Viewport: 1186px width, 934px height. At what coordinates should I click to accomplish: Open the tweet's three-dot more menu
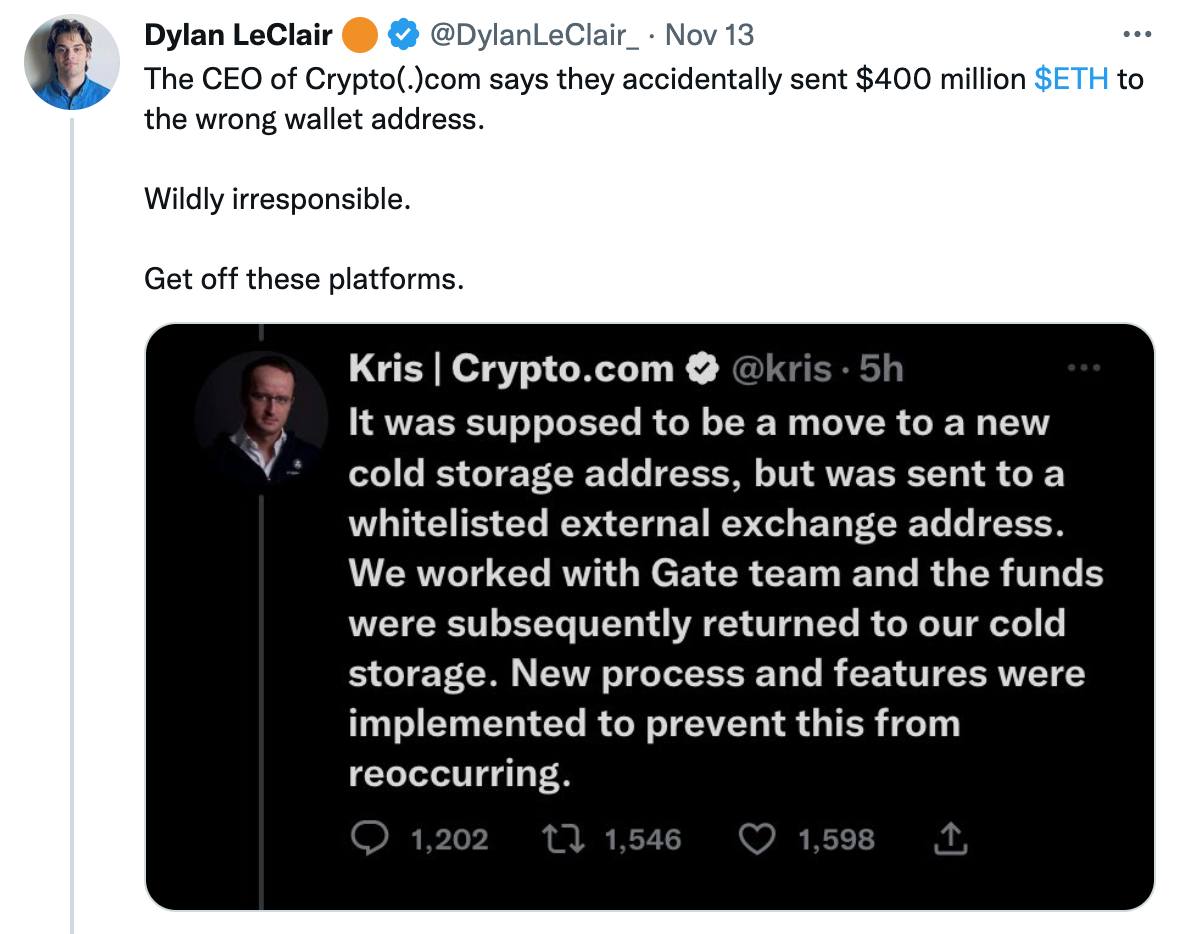point(1138,35)
